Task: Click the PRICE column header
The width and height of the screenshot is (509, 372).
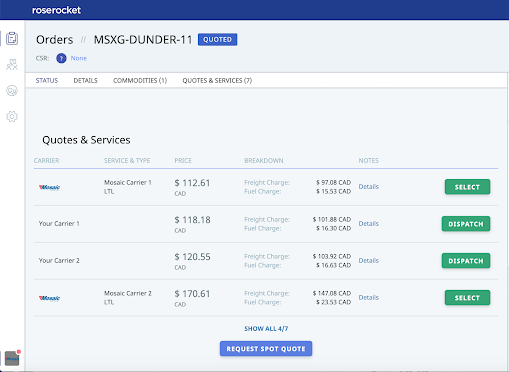Action: 183,161
